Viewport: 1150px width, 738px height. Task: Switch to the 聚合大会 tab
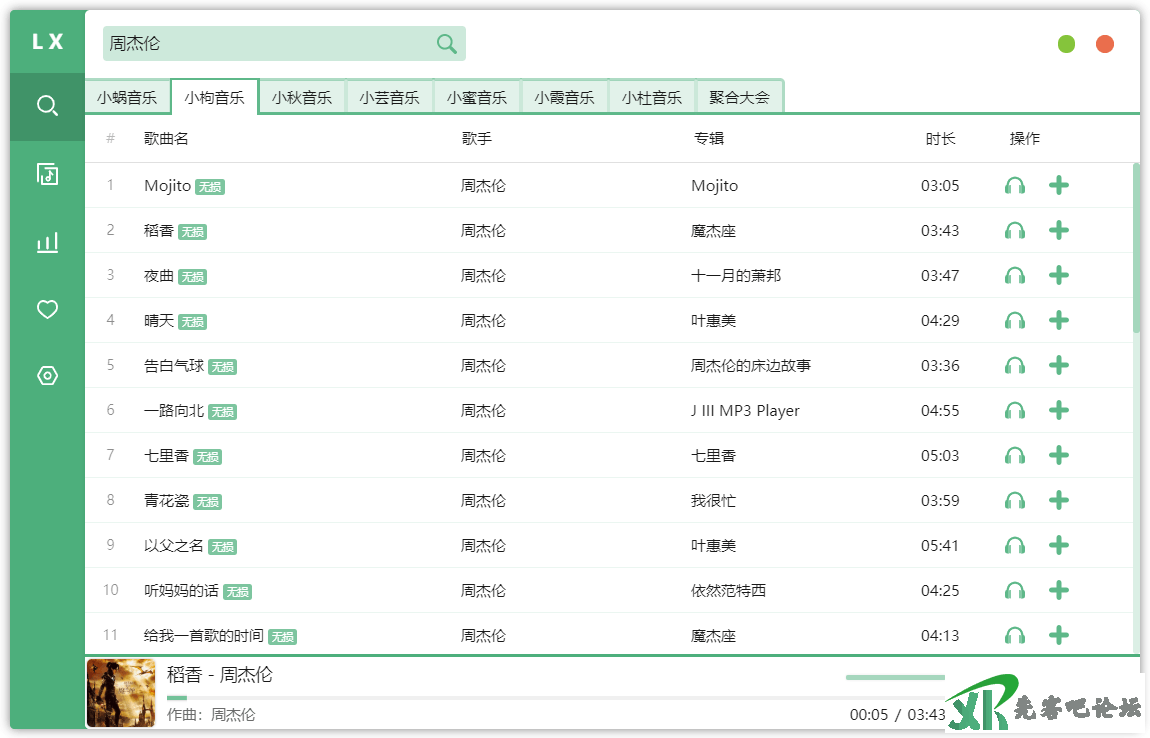739,98
